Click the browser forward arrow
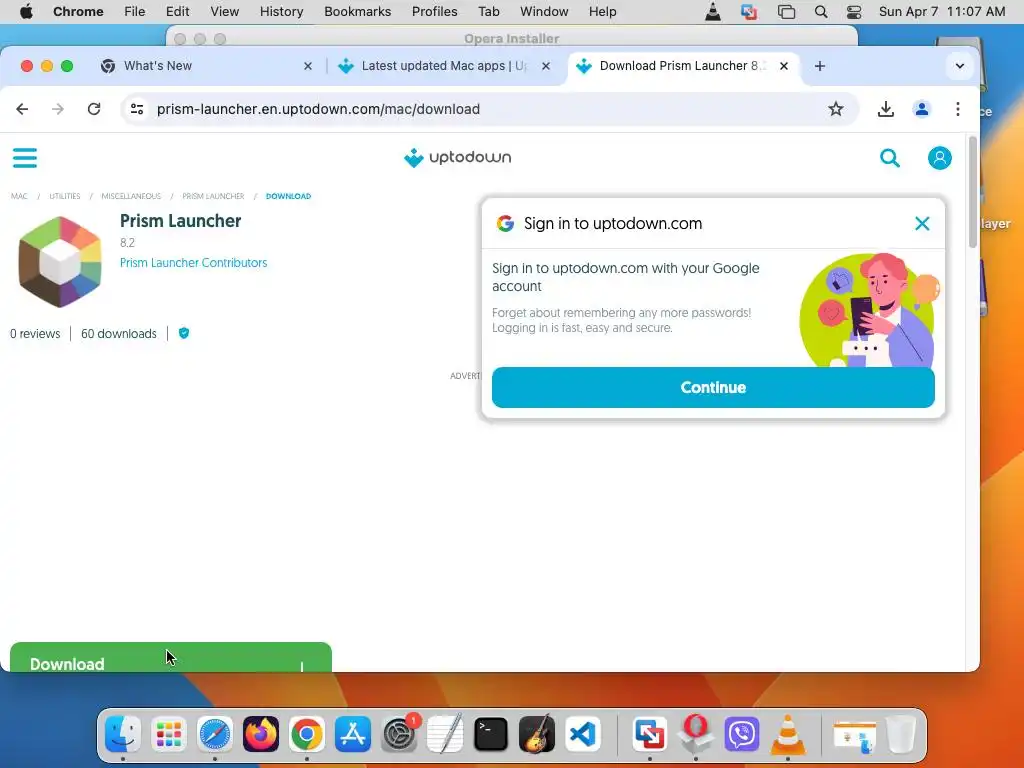Viewport: 1024px width, 768px height. pos(58,109)
